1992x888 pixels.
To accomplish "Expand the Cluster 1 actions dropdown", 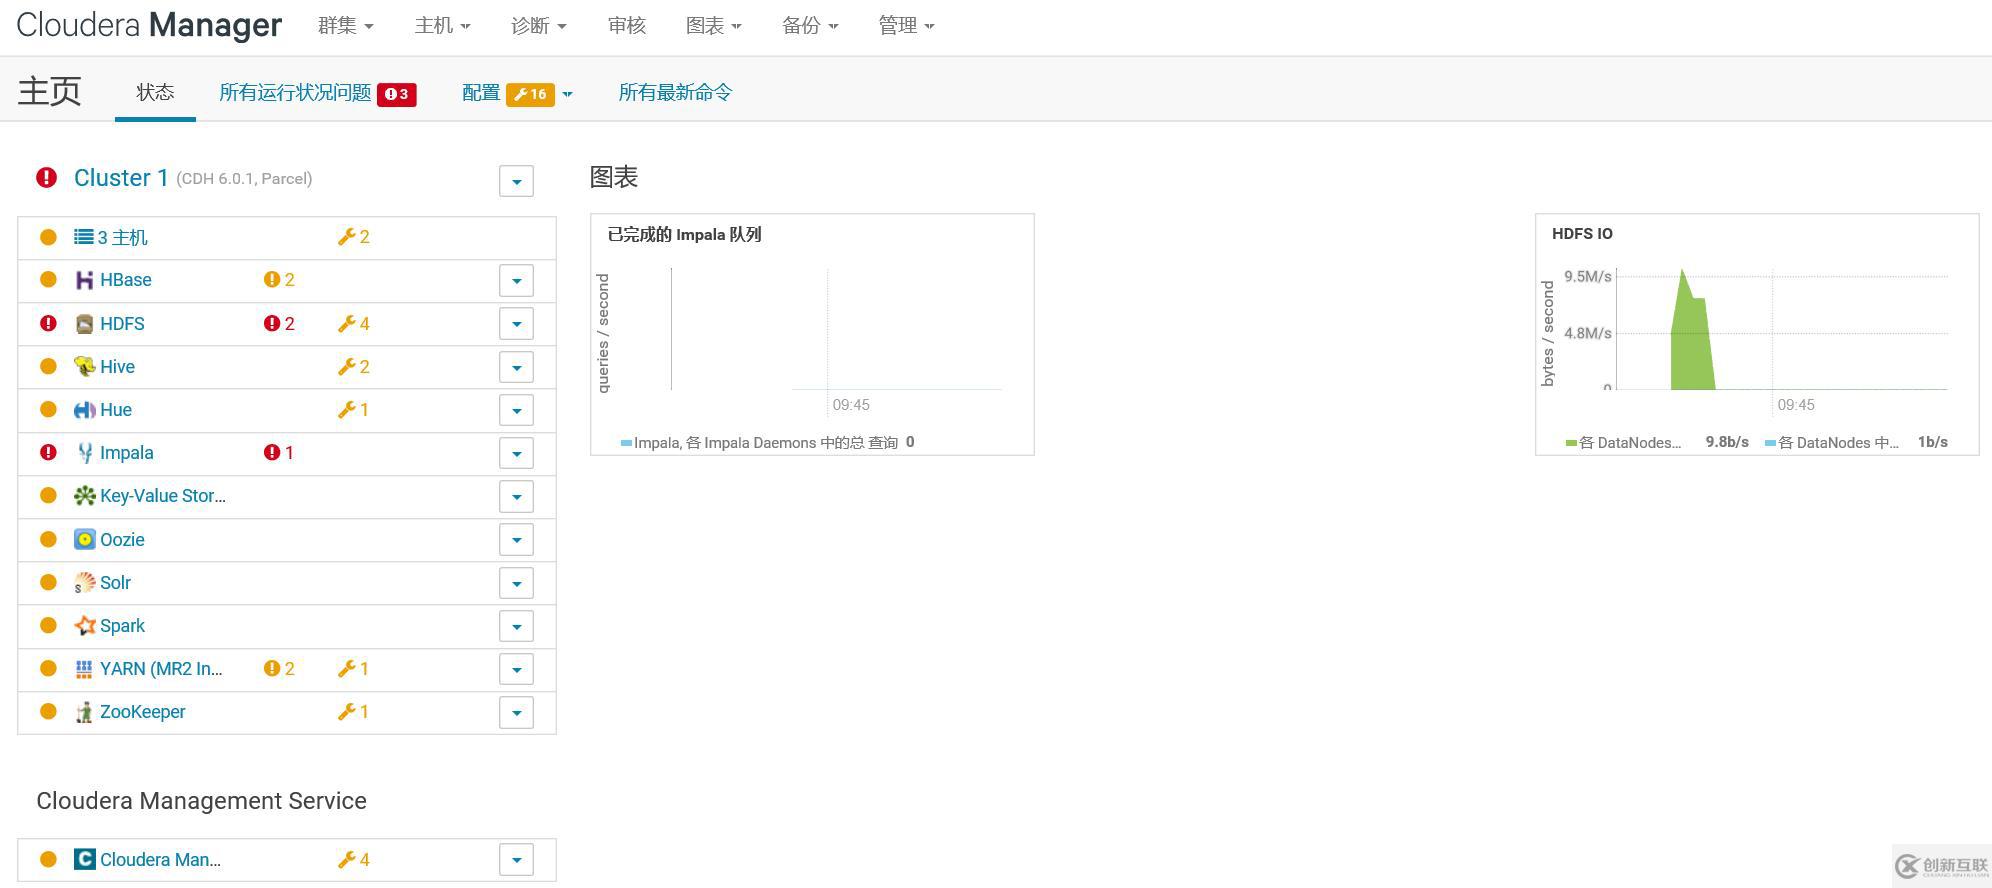I will (x=516, y=181).
